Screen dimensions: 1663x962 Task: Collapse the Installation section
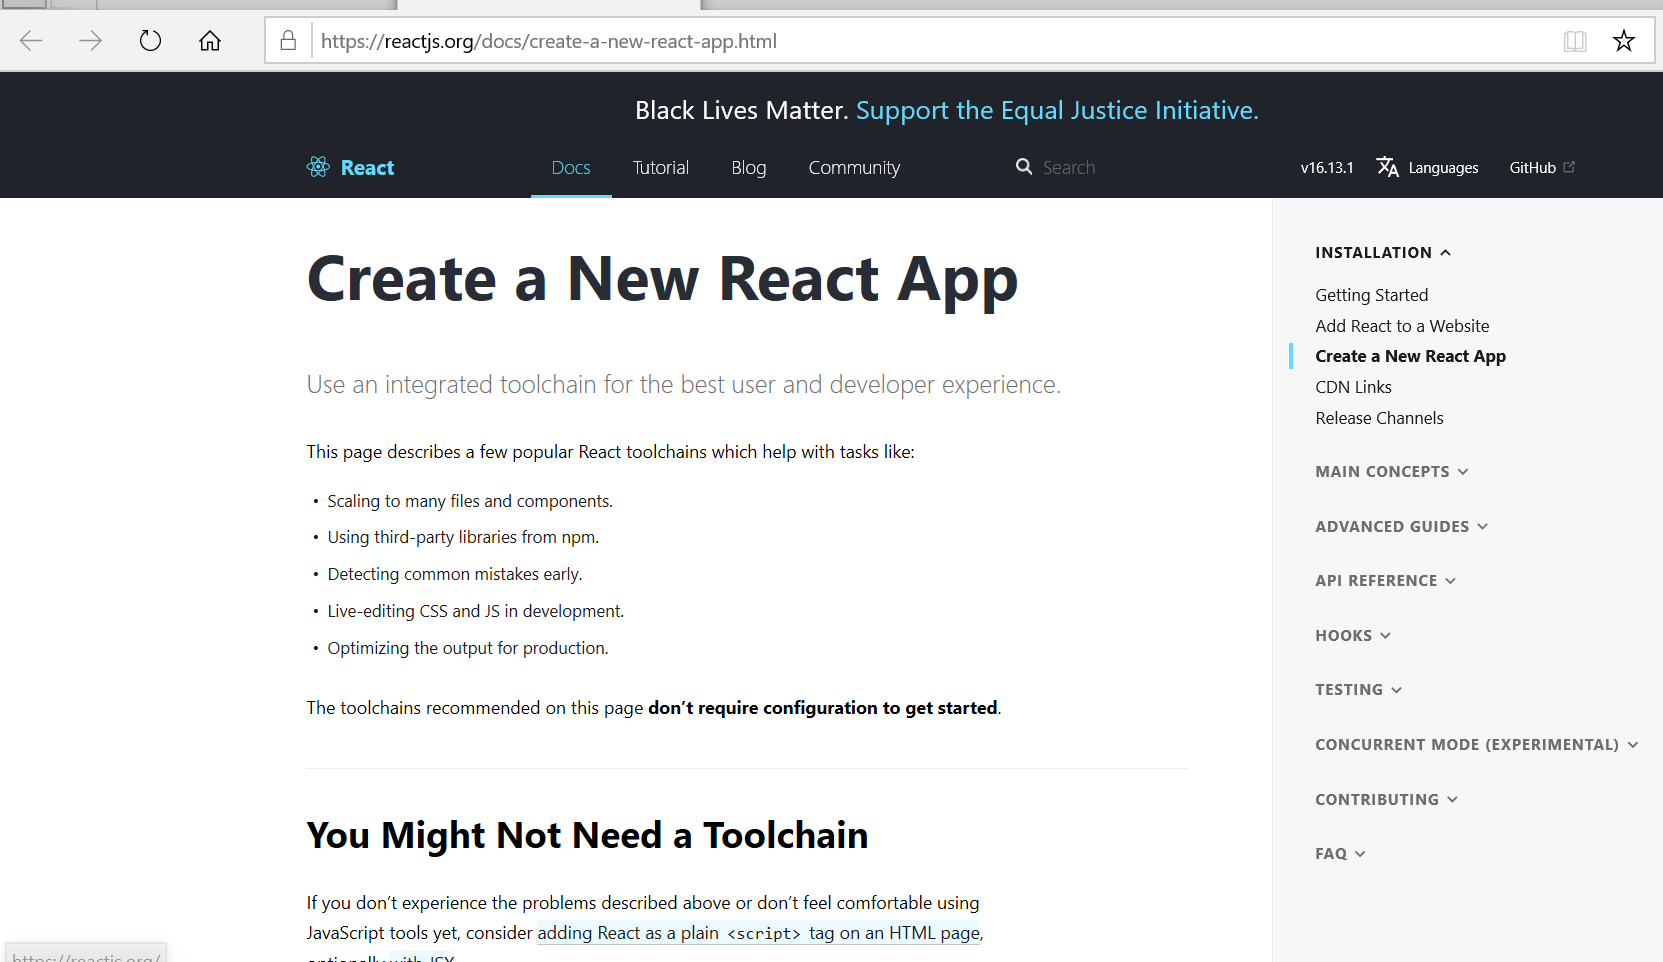(1383, 253)
